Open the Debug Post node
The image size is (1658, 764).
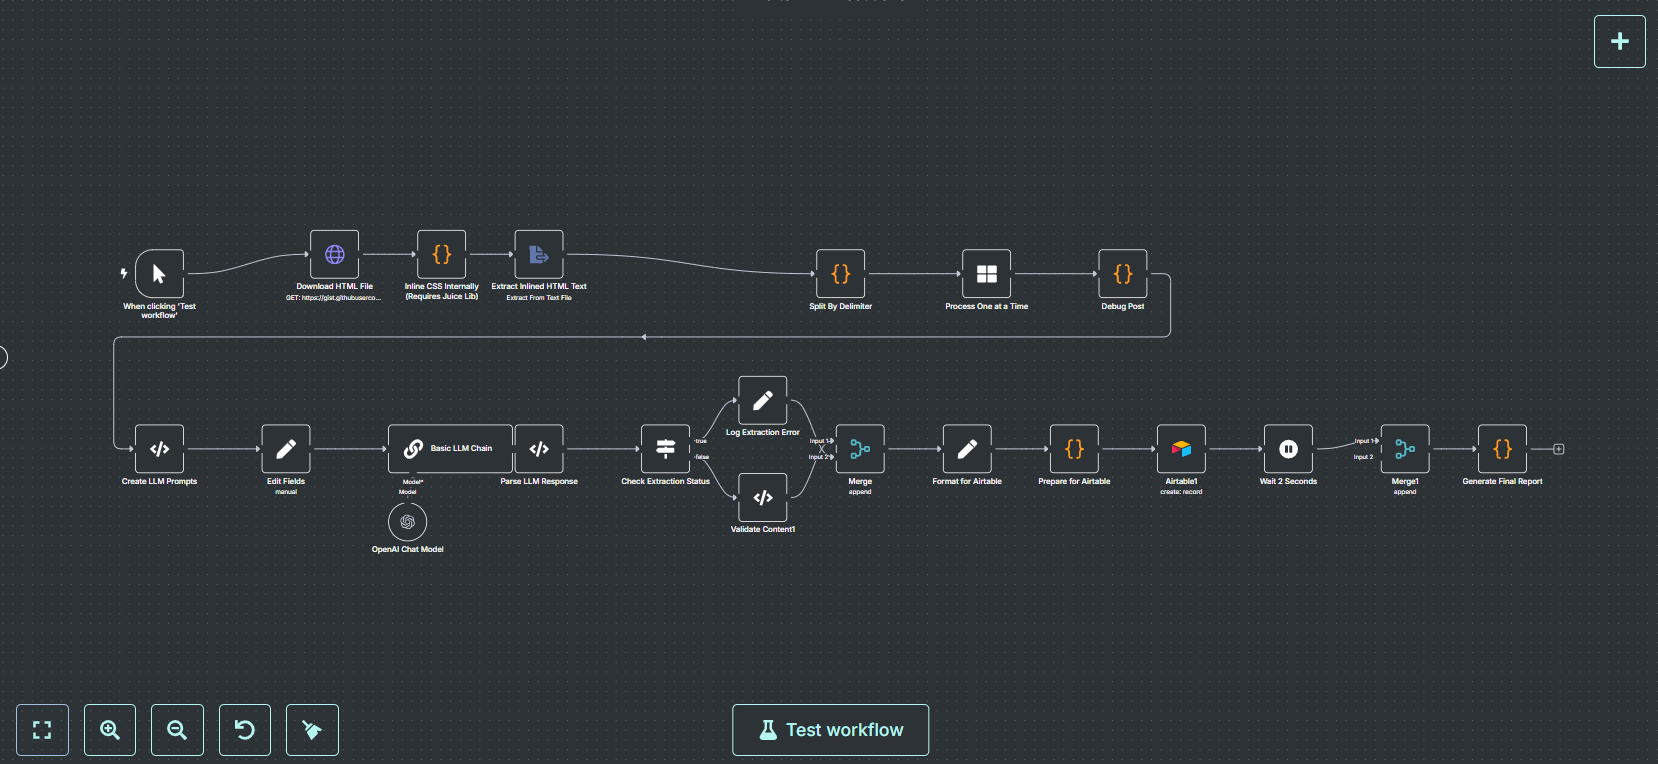click(x=1123, y=274)
